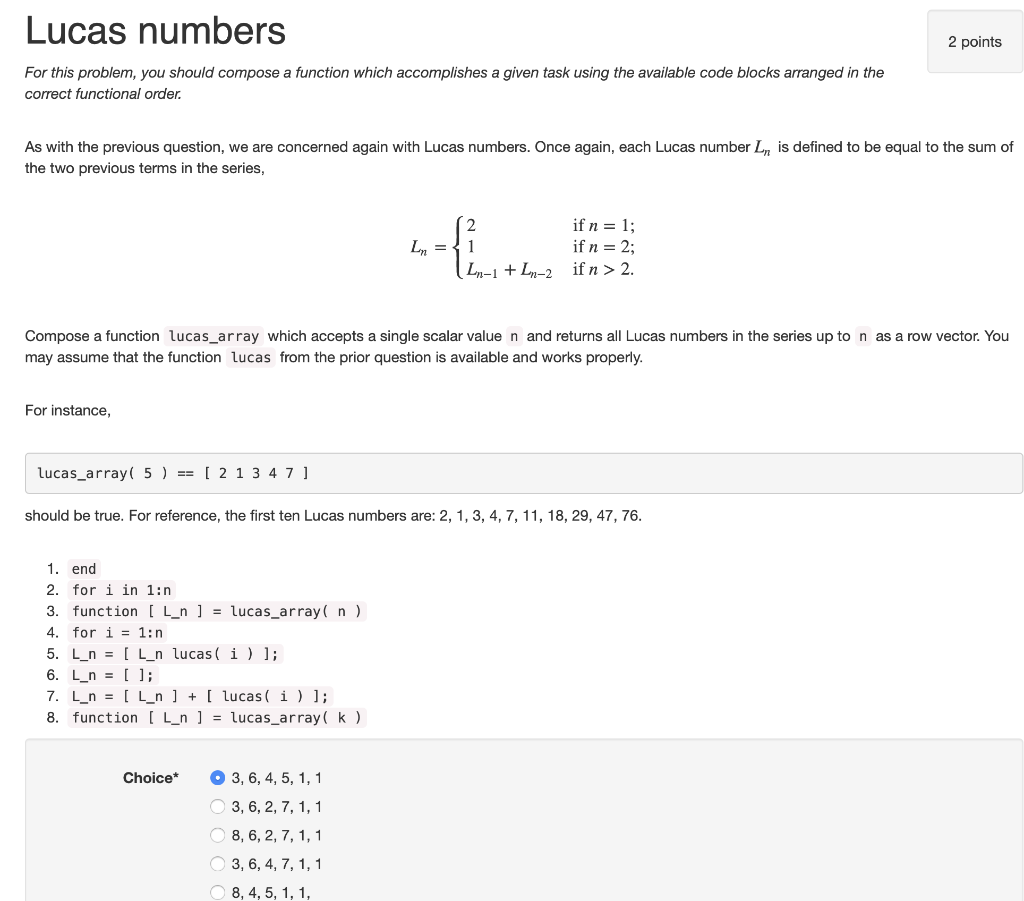Select the radio option "8, 6, 2, 7, 1, 1"
This screenshot has width=1024, height=901.
coord(218,835)
